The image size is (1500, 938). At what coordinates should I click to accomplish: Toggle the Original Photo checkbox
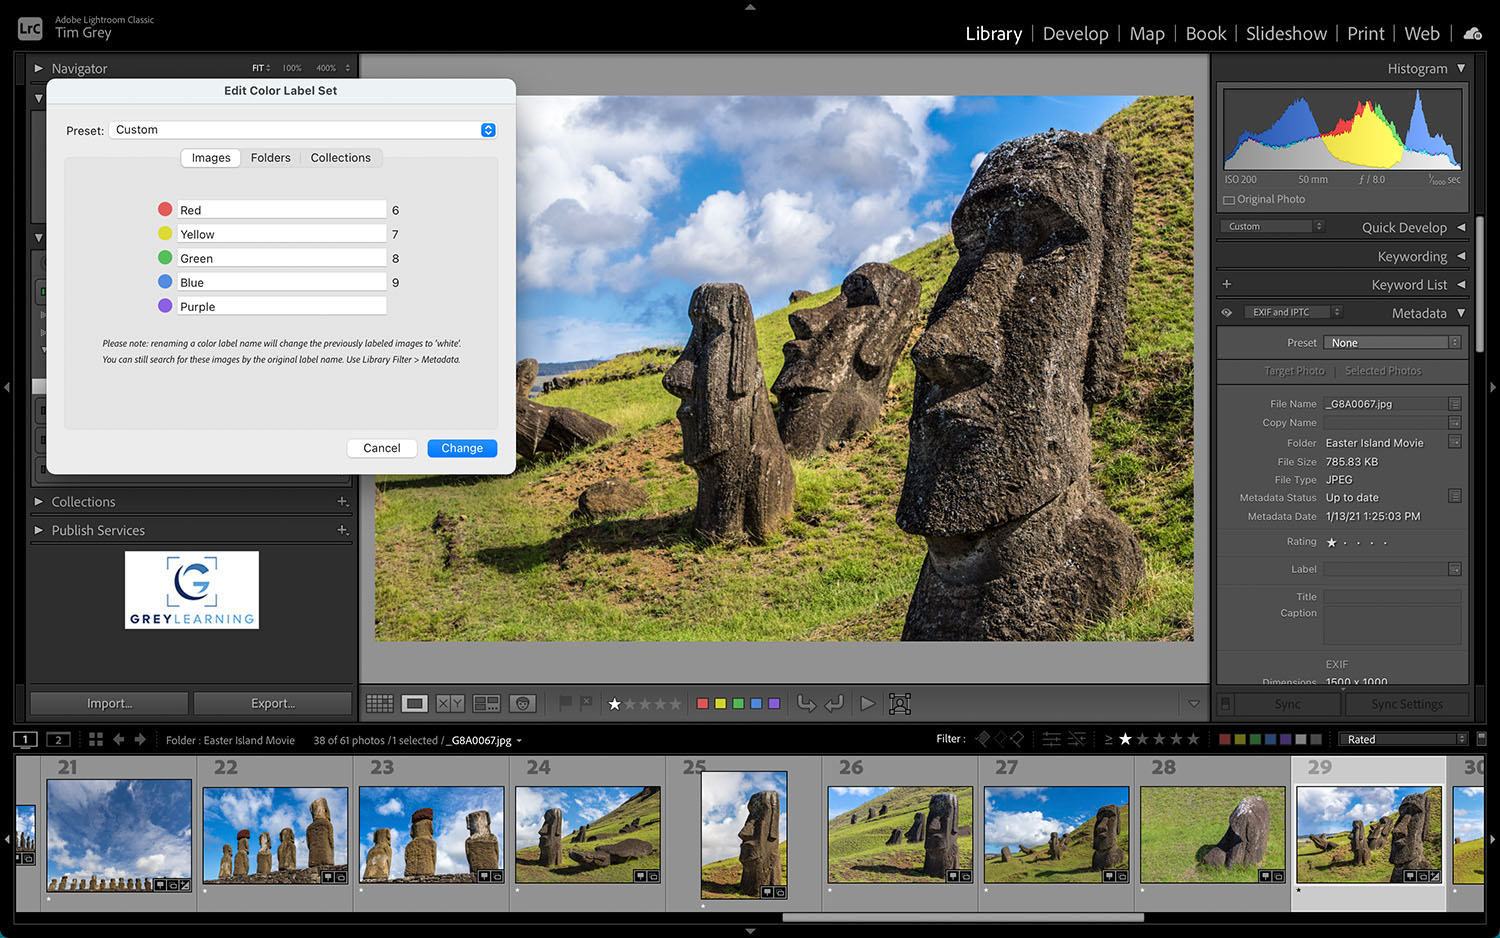point(1229,200)
